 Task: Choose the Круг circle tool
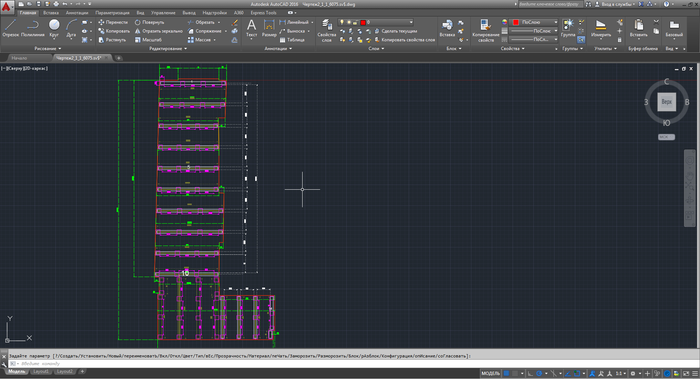(54, 28)
